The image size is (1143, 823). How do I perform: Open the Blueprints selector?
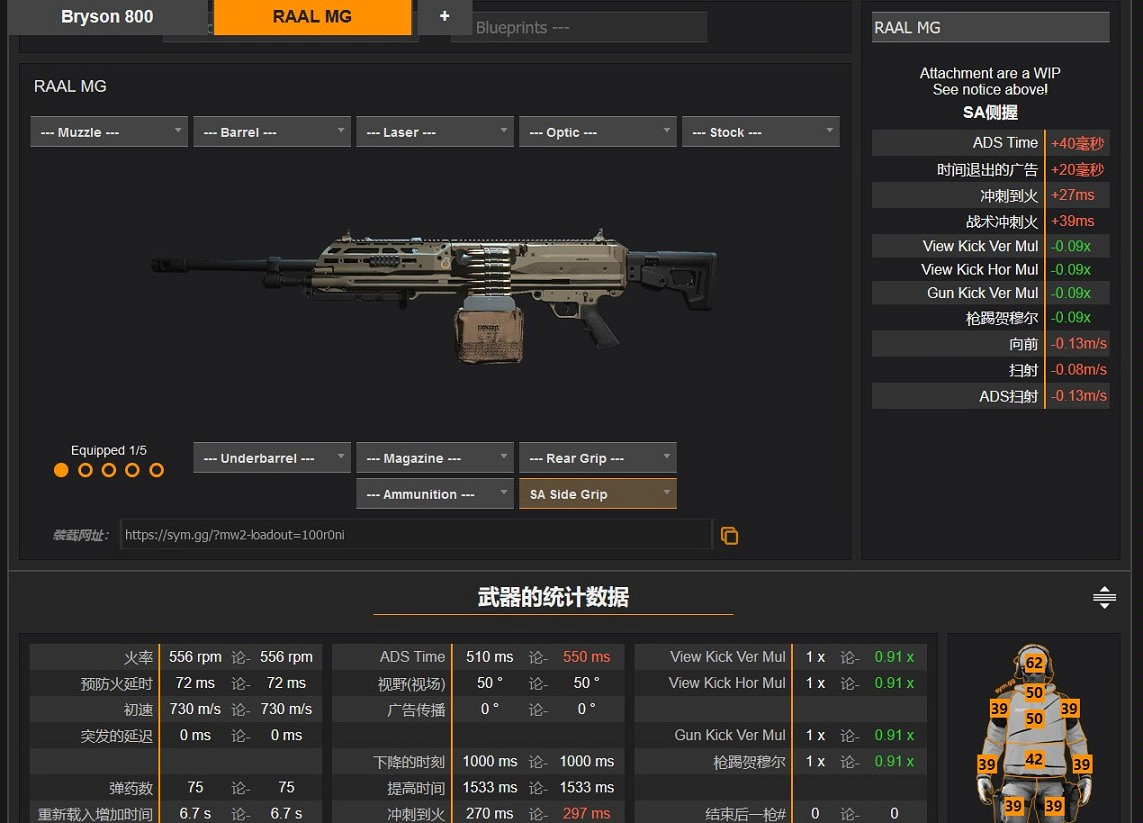coord(578,28)
